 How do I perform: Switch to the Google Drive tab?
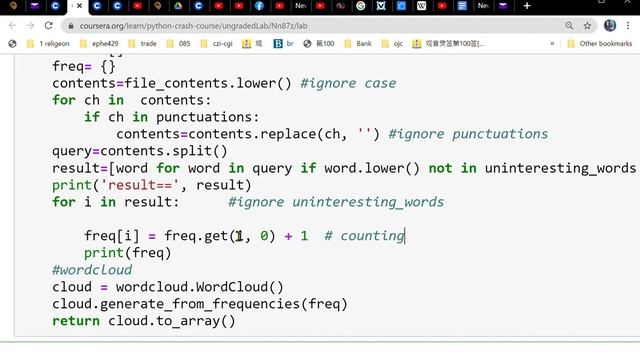(178, 6)
